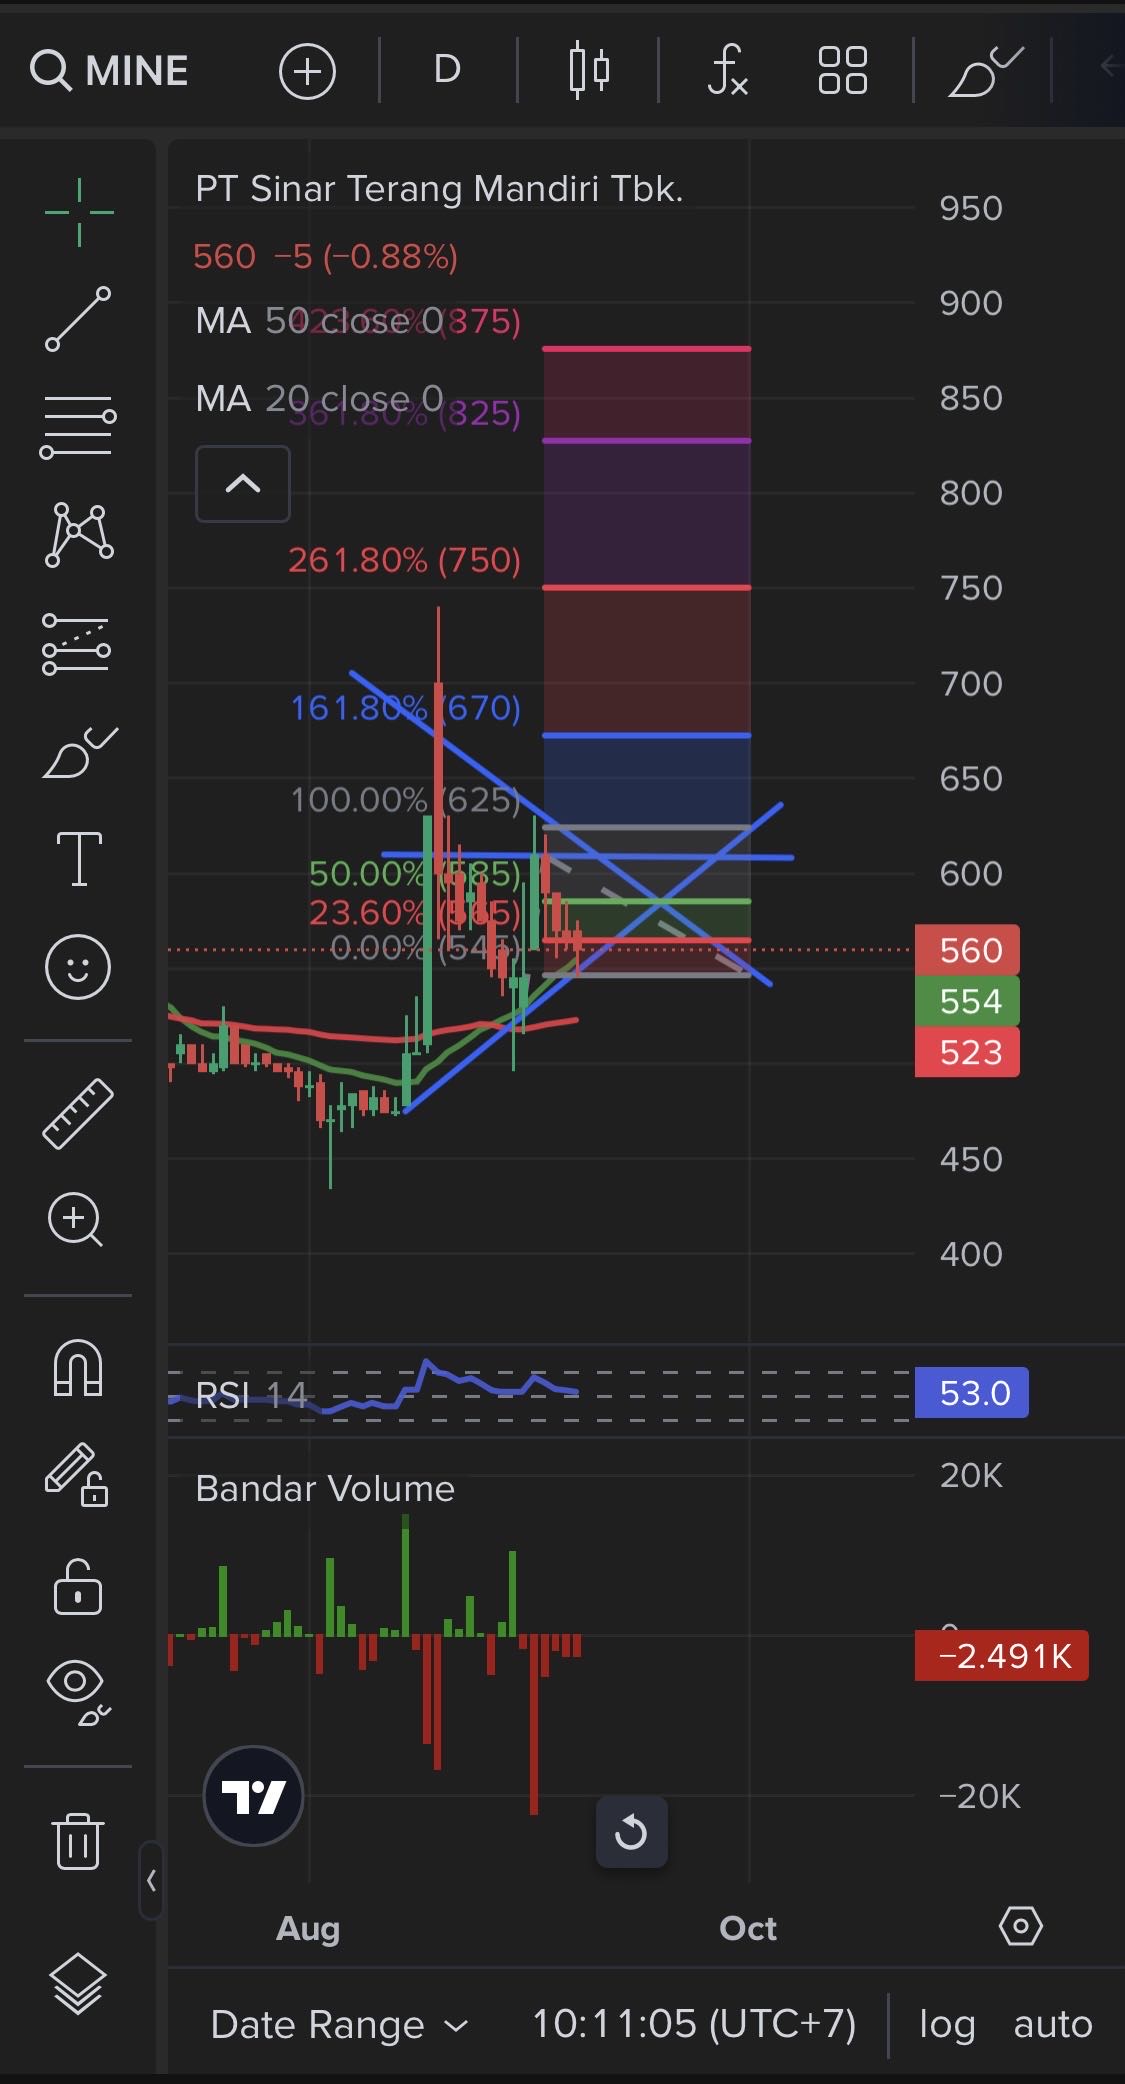Image resolution: width=1125 pixels, height=2084 pixels.
Task: Tap the Oct date axis label
Action: pyautogui.click(x=748, y=1928)
